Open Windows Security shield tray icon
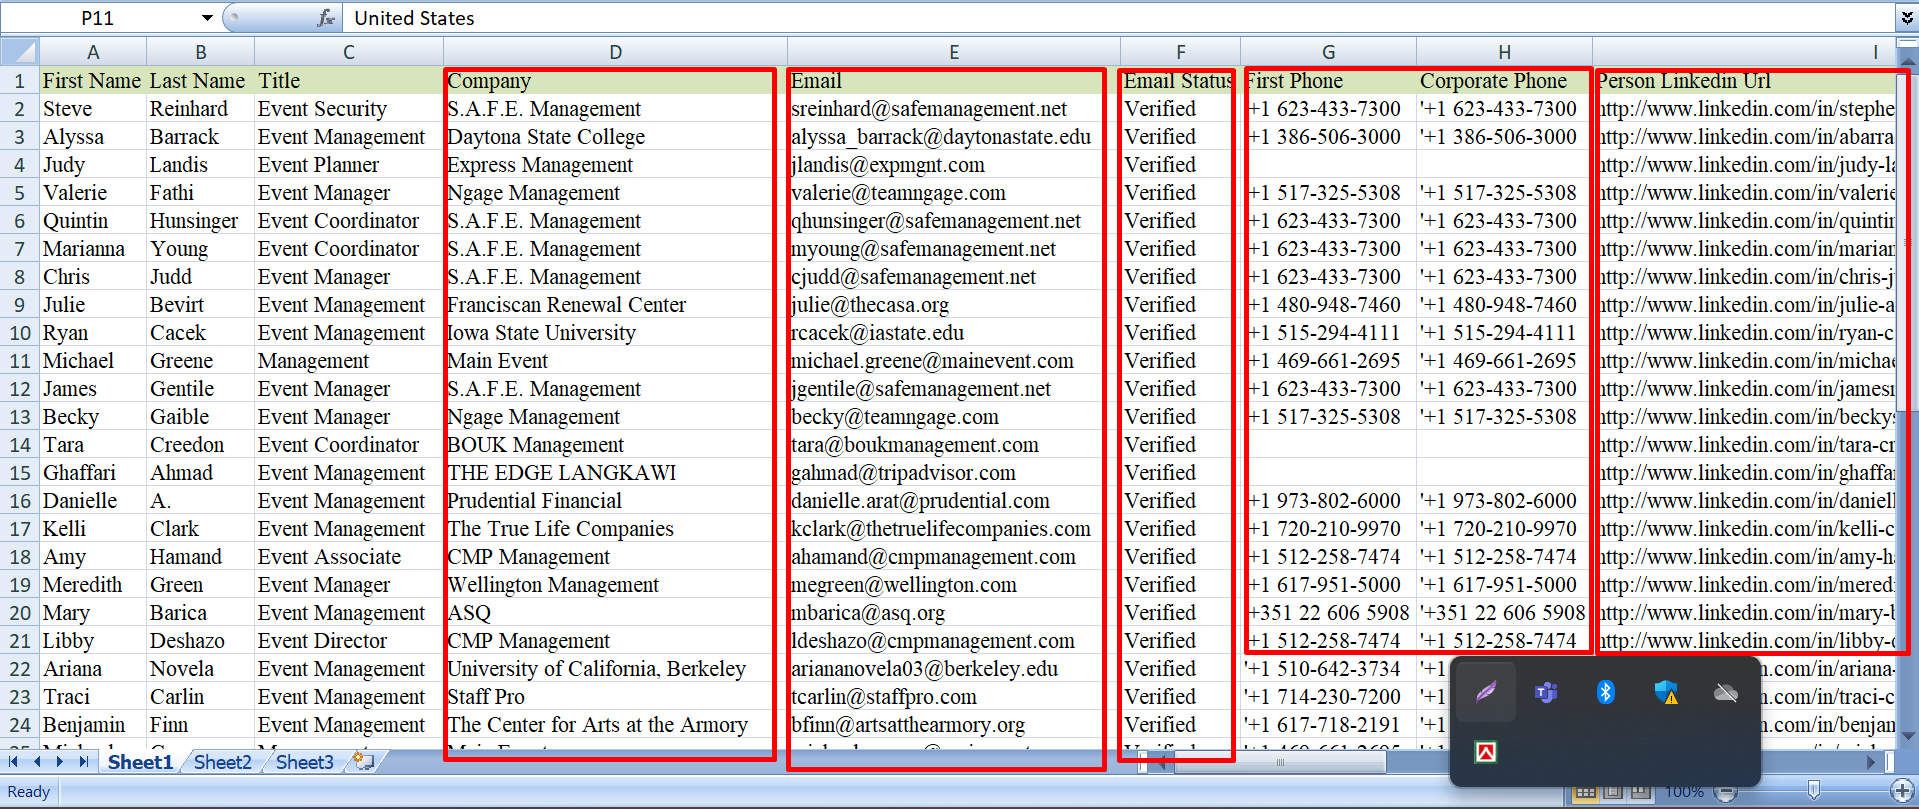Viewport: 1919px width, 809px height. [x=1666, y=692]
